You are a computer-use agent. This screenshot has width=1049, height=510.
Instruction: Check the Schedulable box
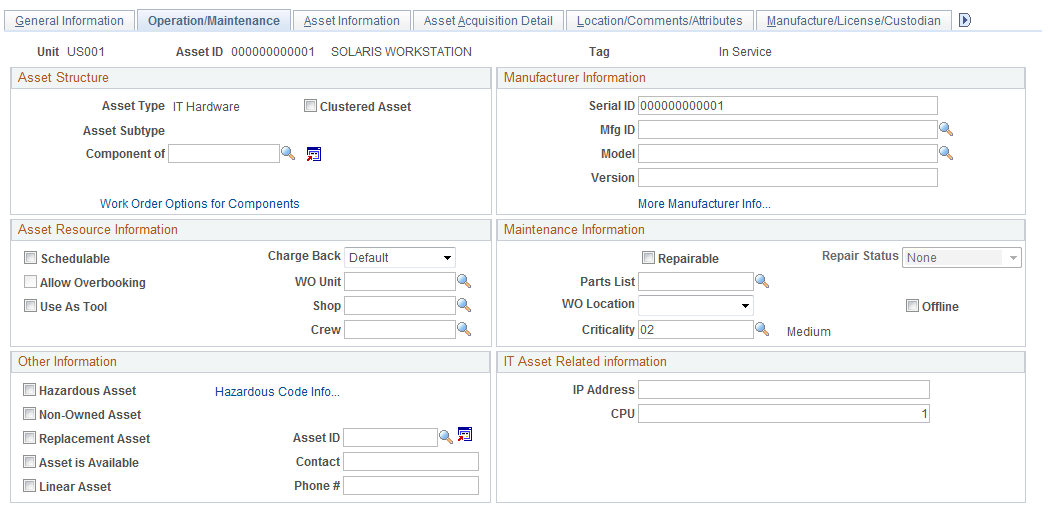click(30, 258)
